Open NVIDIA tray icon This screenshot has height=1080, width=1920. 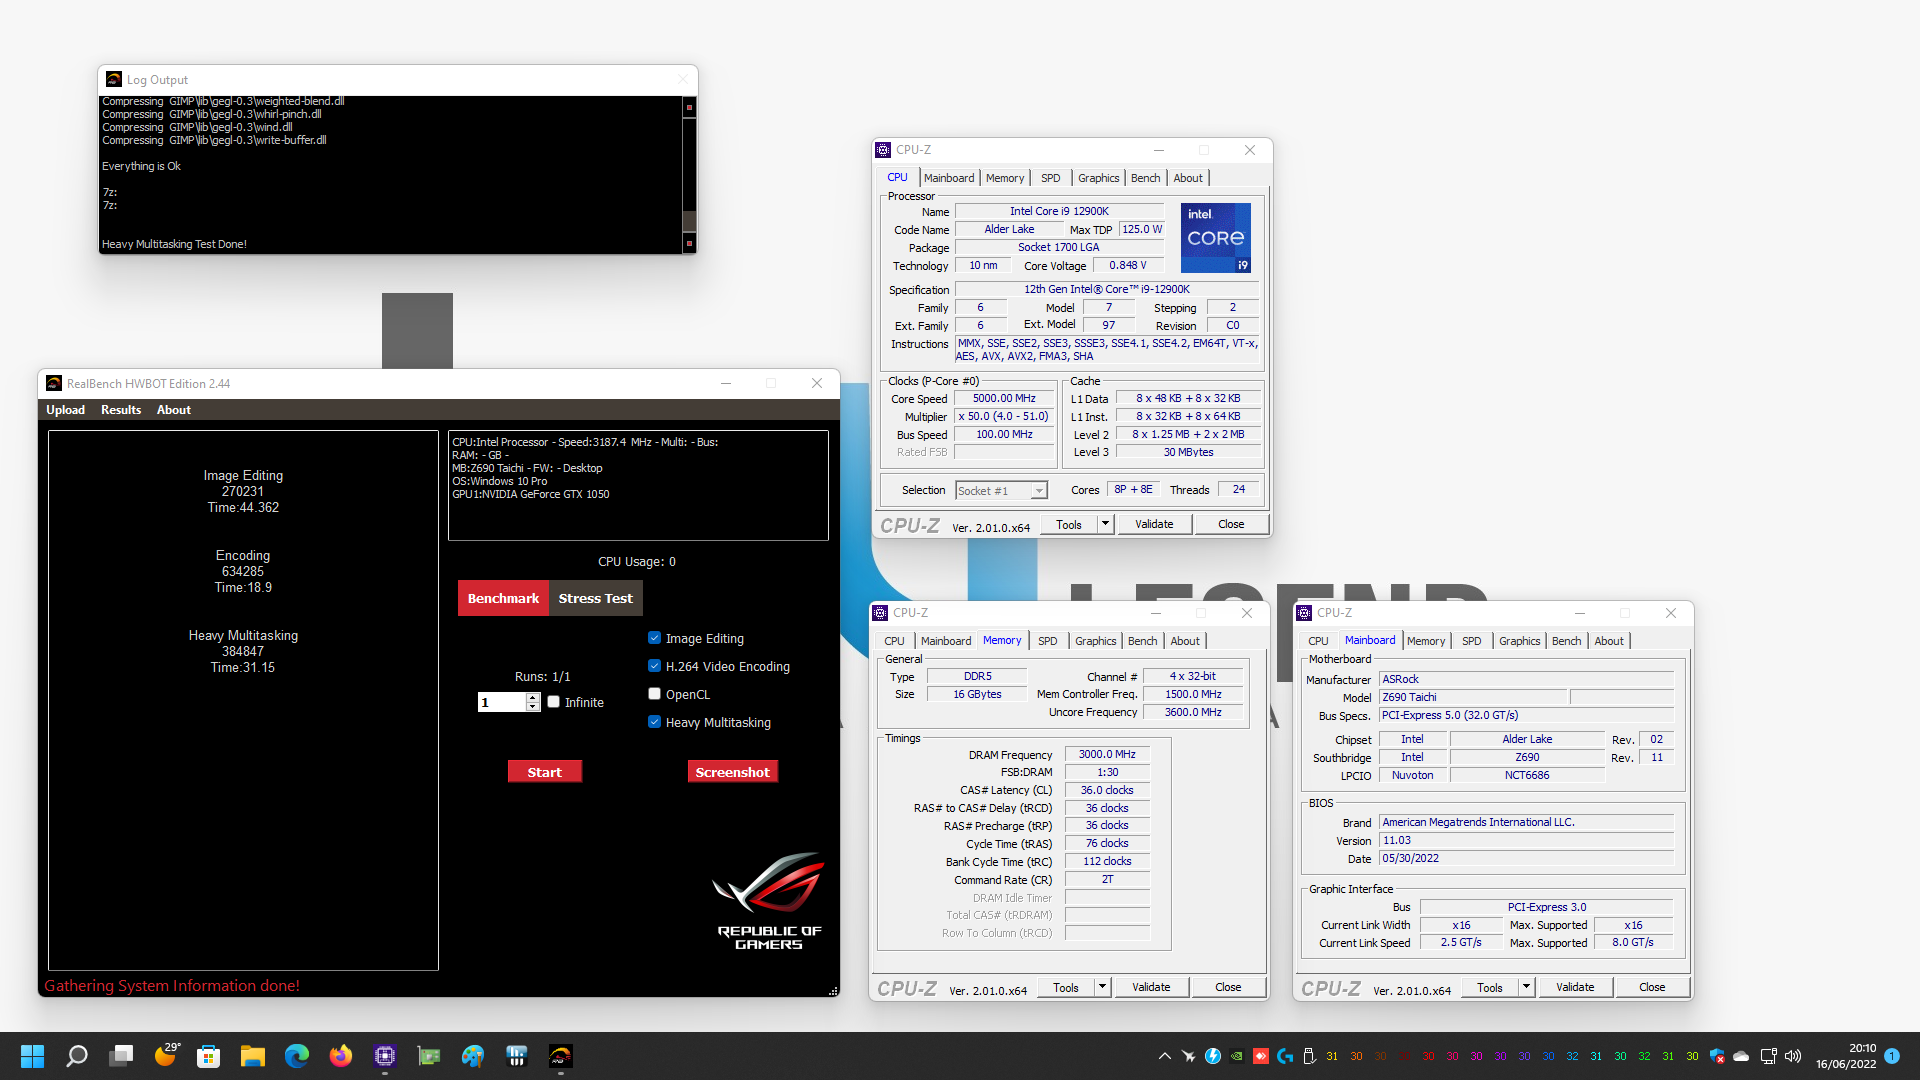tap(1237, 1056)
